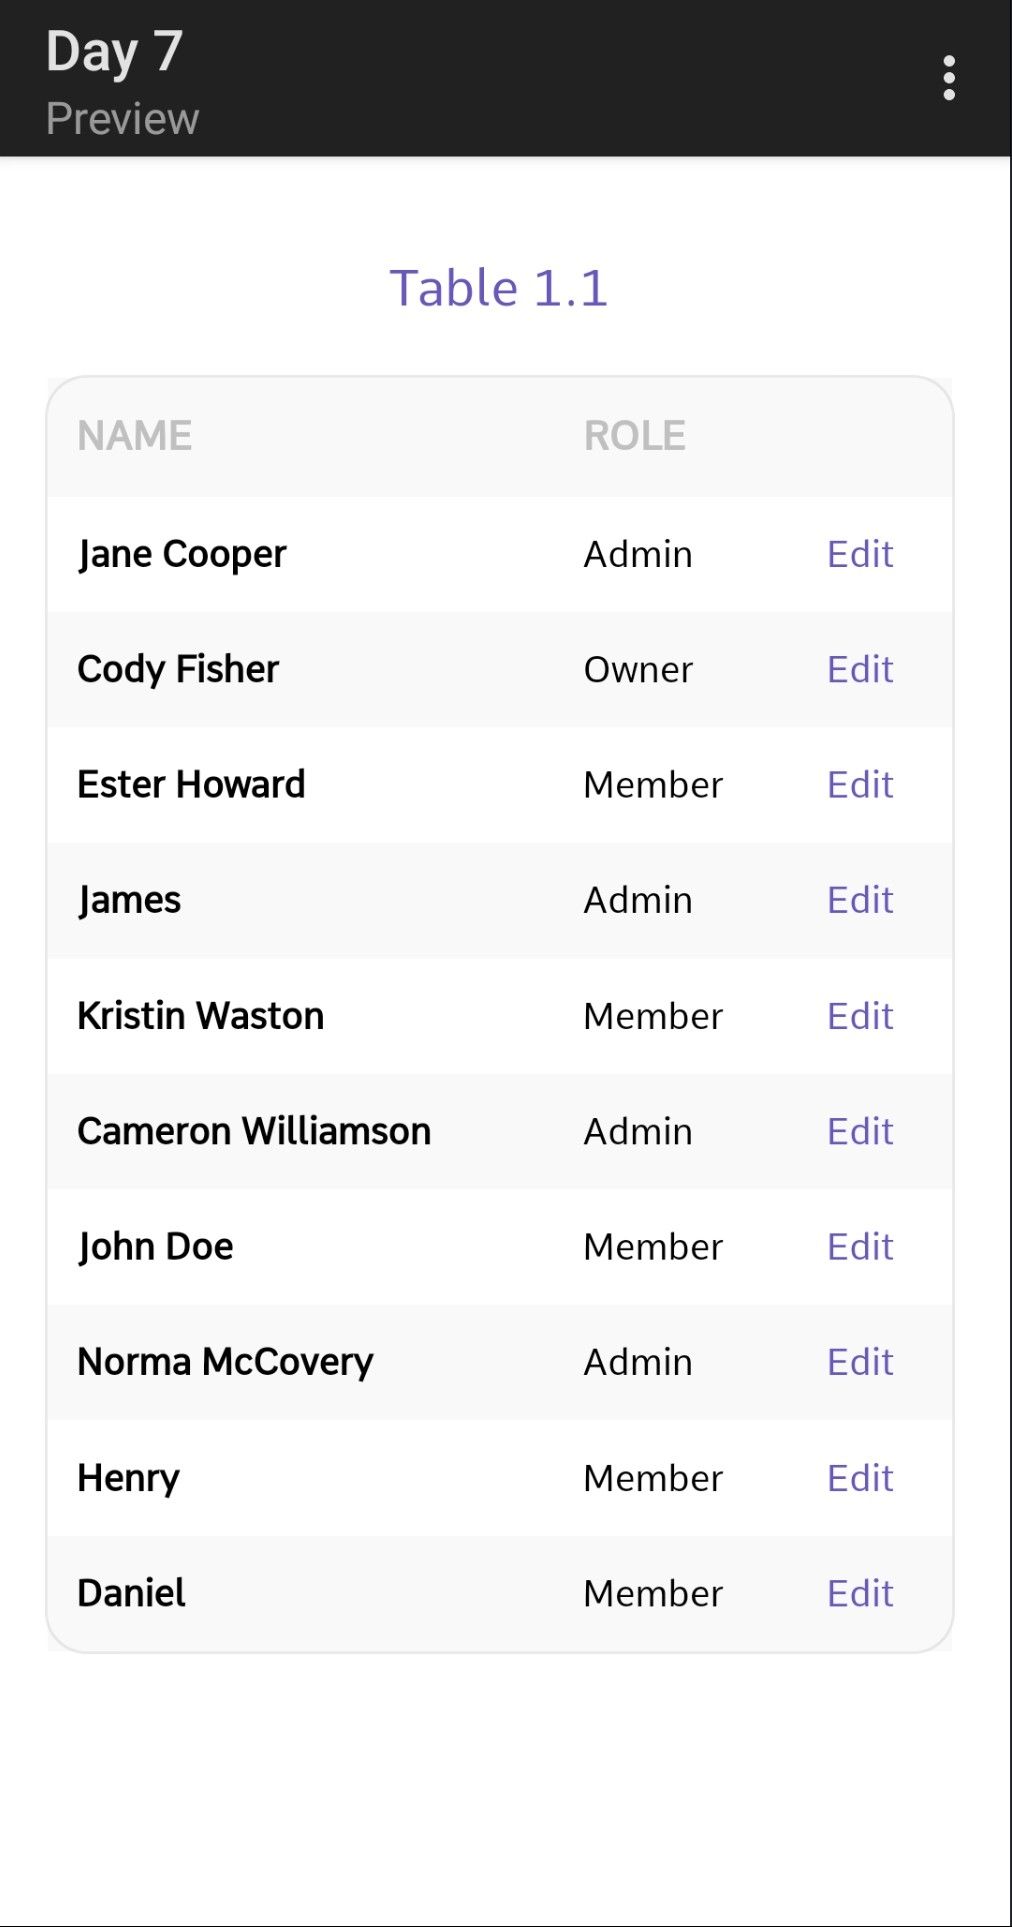Edit Cody Fisher's entry
Screen dimensions: 1012x1927
pyautogui.click(x=860, y=669)
